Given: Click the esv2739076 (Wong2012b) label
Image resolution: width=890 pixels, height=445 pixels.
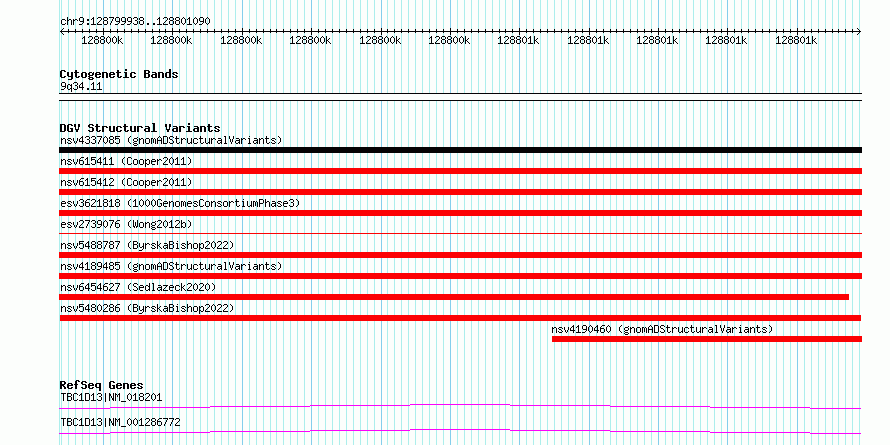Looking at the screenshot, I should click(x=126, y=224).
